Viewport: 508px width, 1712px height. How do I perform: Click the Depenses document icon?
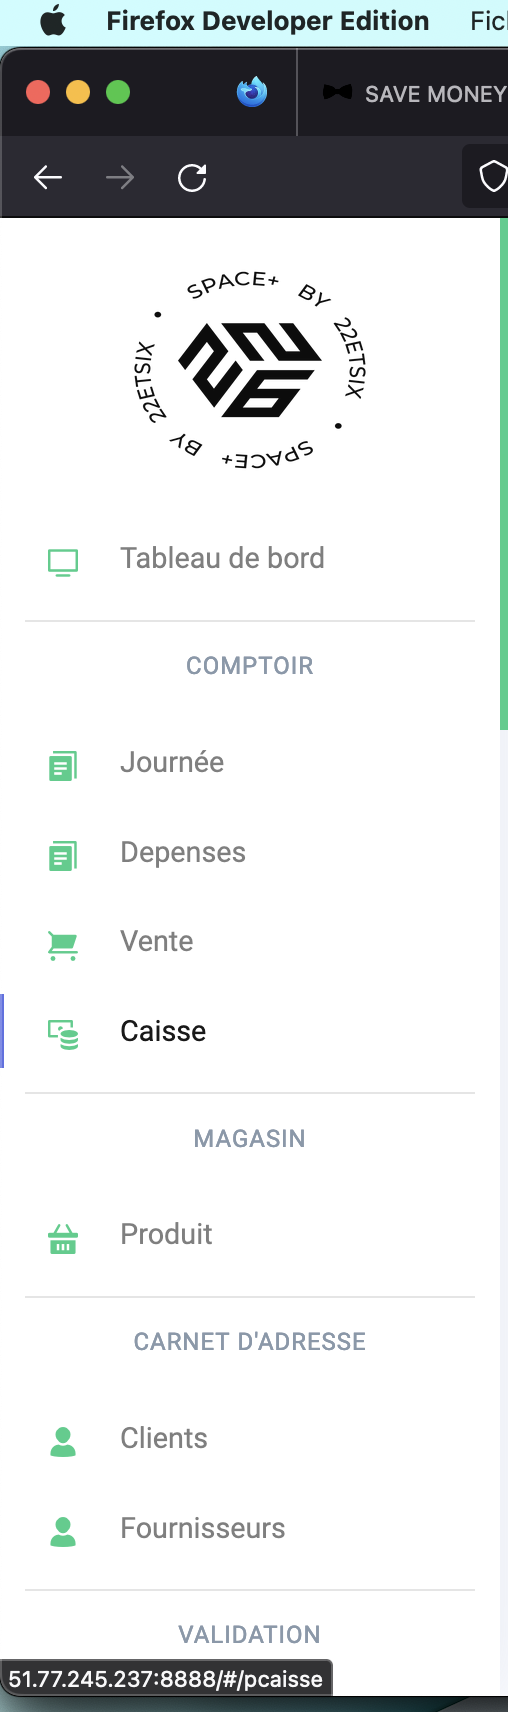pyautogui.click(x=63, y=856)
